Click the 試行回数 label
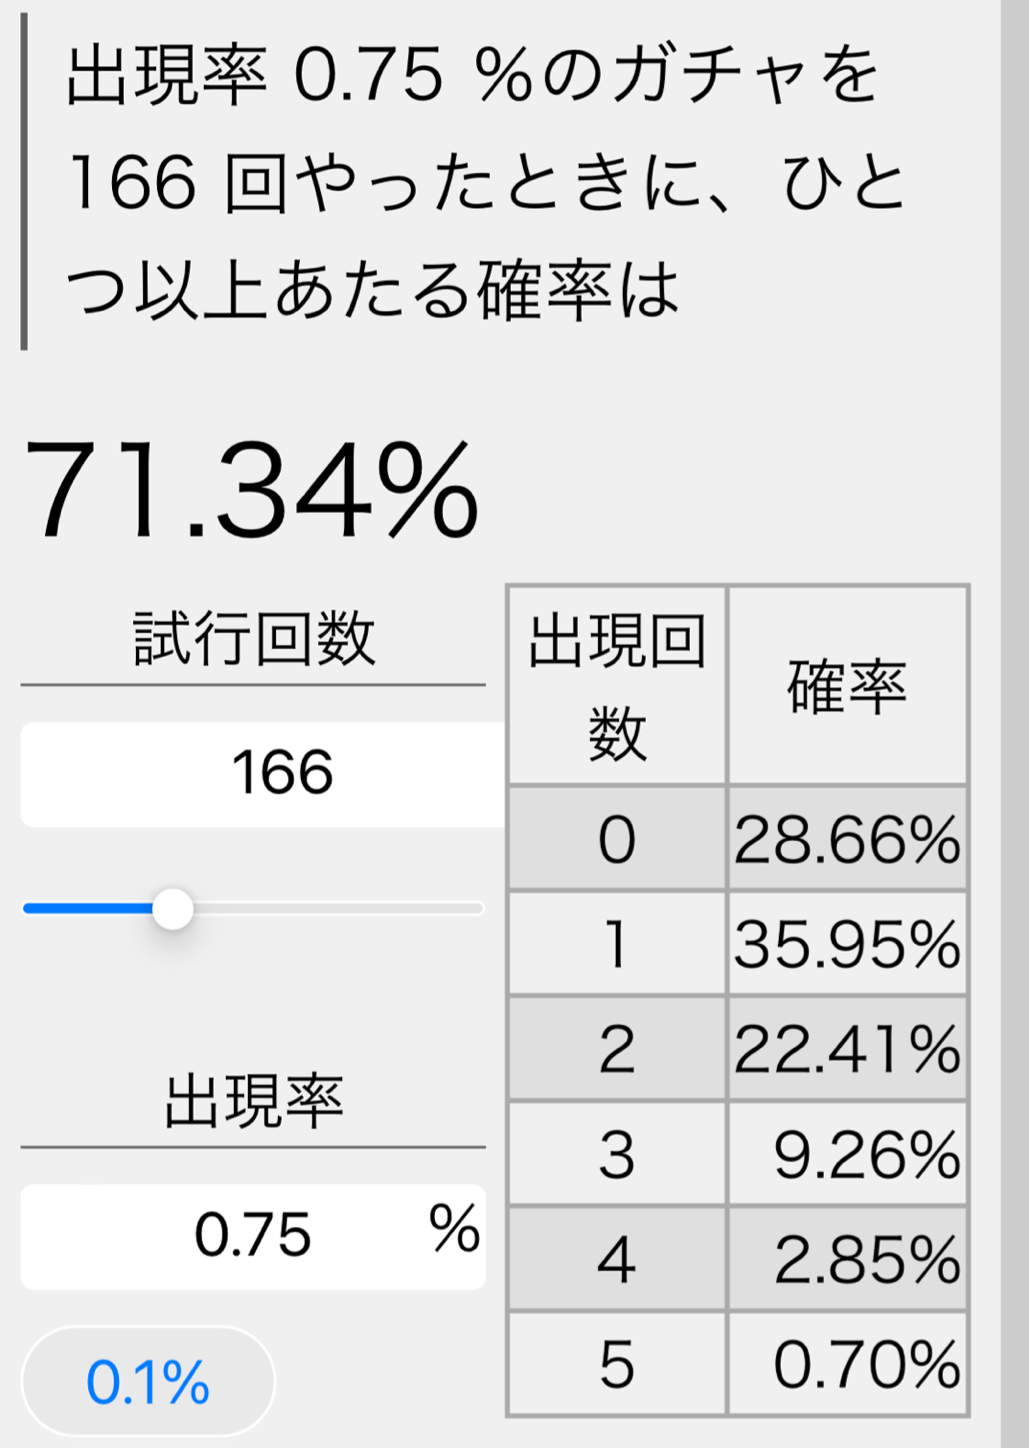This screenshot has height=1448, width=1029. click(x=254, y=640)
